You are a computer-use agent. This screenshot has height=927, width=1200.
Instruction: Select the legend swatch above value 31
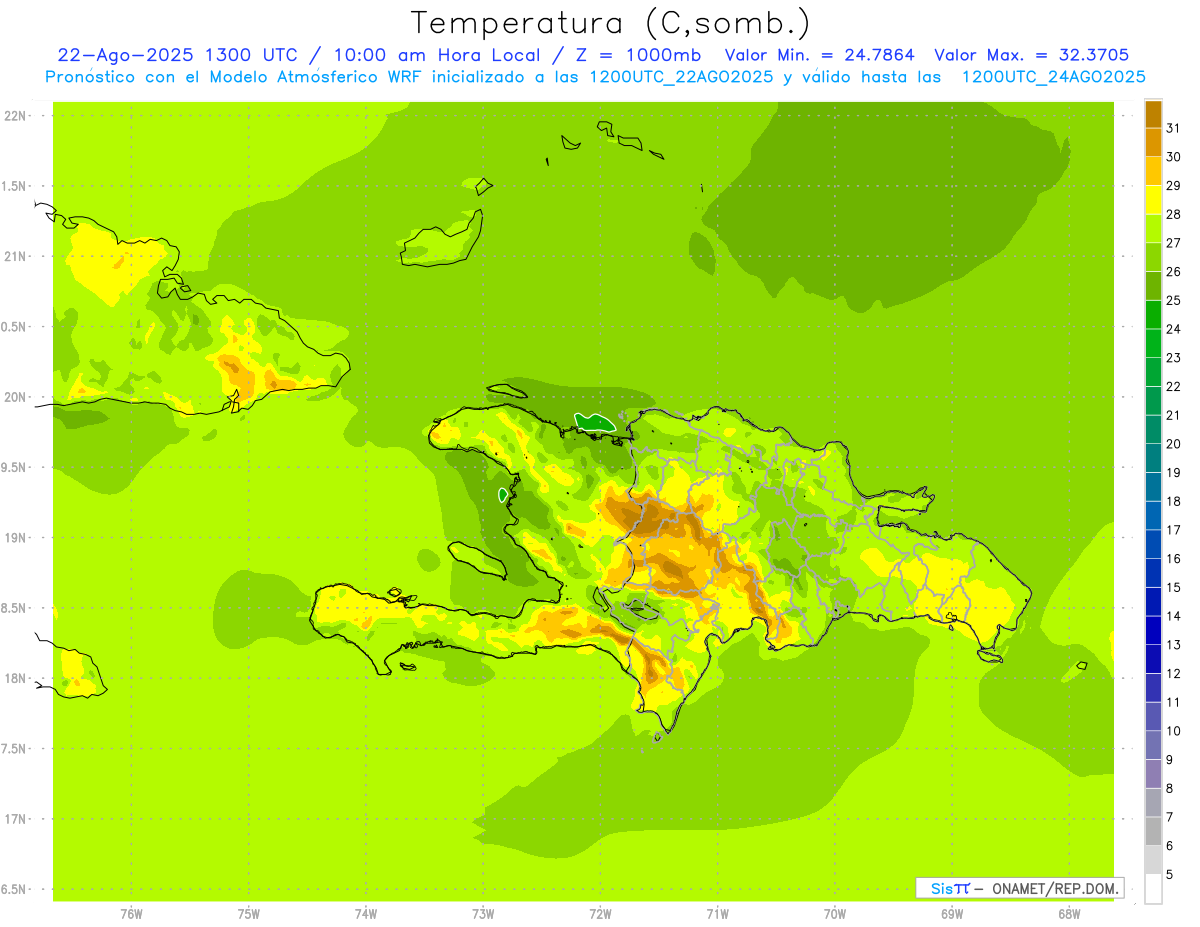tap(1153, 114)
